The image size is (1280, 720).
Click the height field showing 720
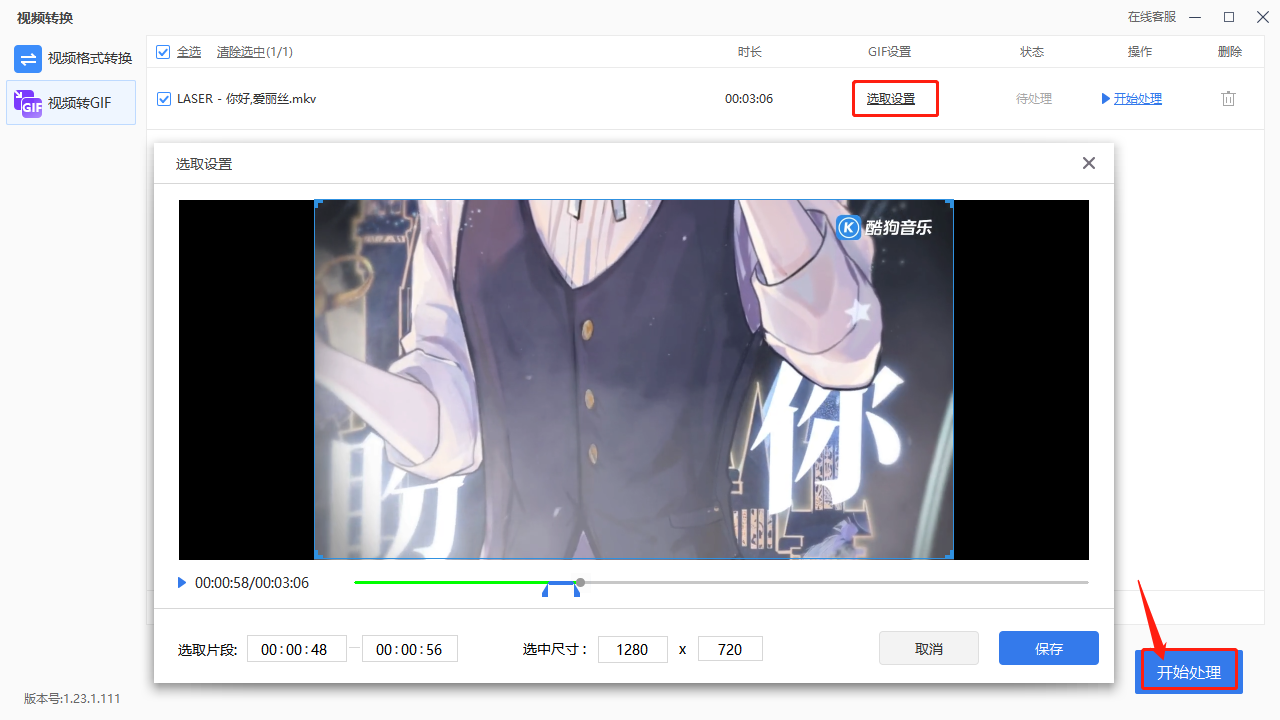coord(730,649)
